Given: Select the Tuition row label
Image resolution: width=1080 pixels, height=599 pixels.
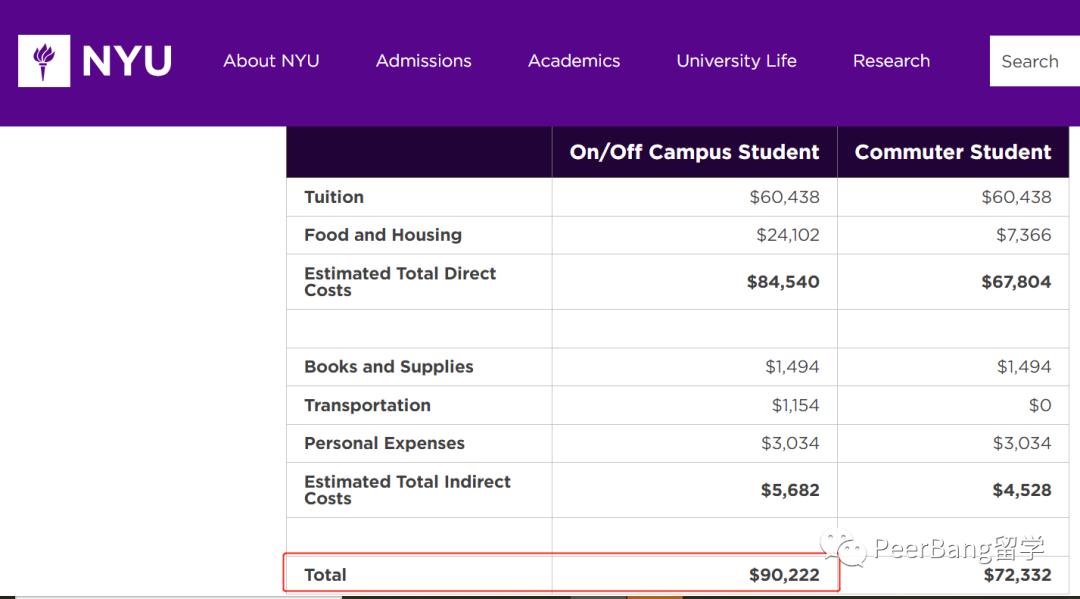Looking at the screenshot, I should click(x=334, y=197).
